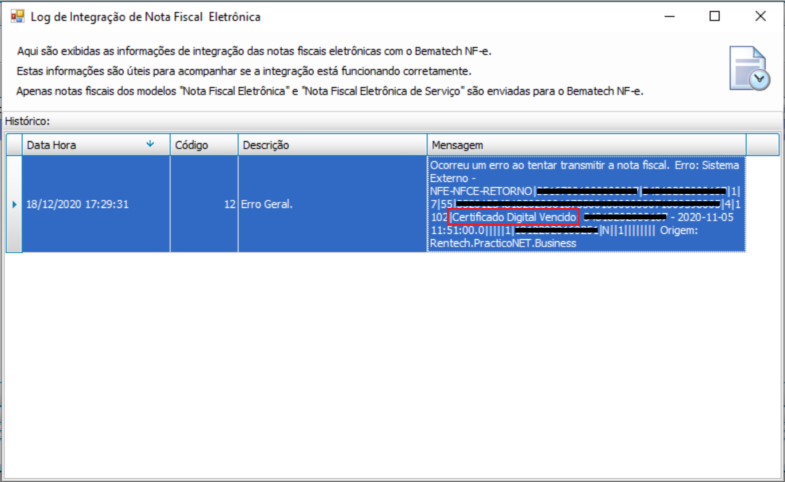785x482 pixels.
Task: Click the document clock icon at top right
Action: click(749, 69)
